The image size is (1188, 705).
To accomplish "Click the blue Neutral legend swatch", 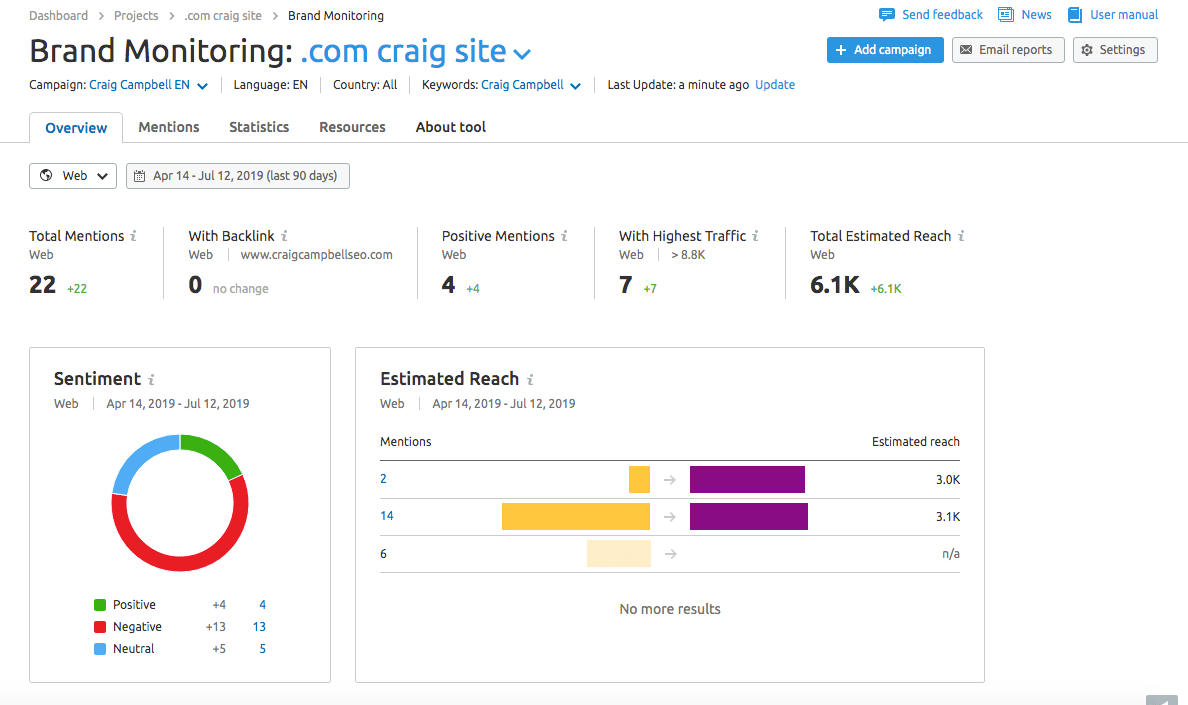I will [x=100, y=649].
